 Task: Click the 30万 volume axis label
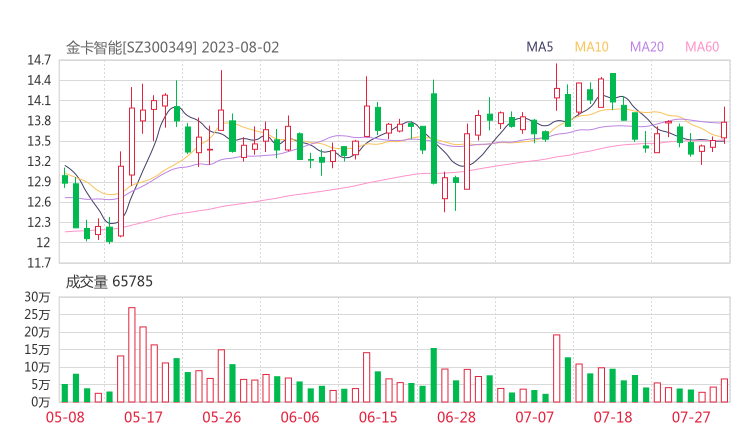[37, 297]
